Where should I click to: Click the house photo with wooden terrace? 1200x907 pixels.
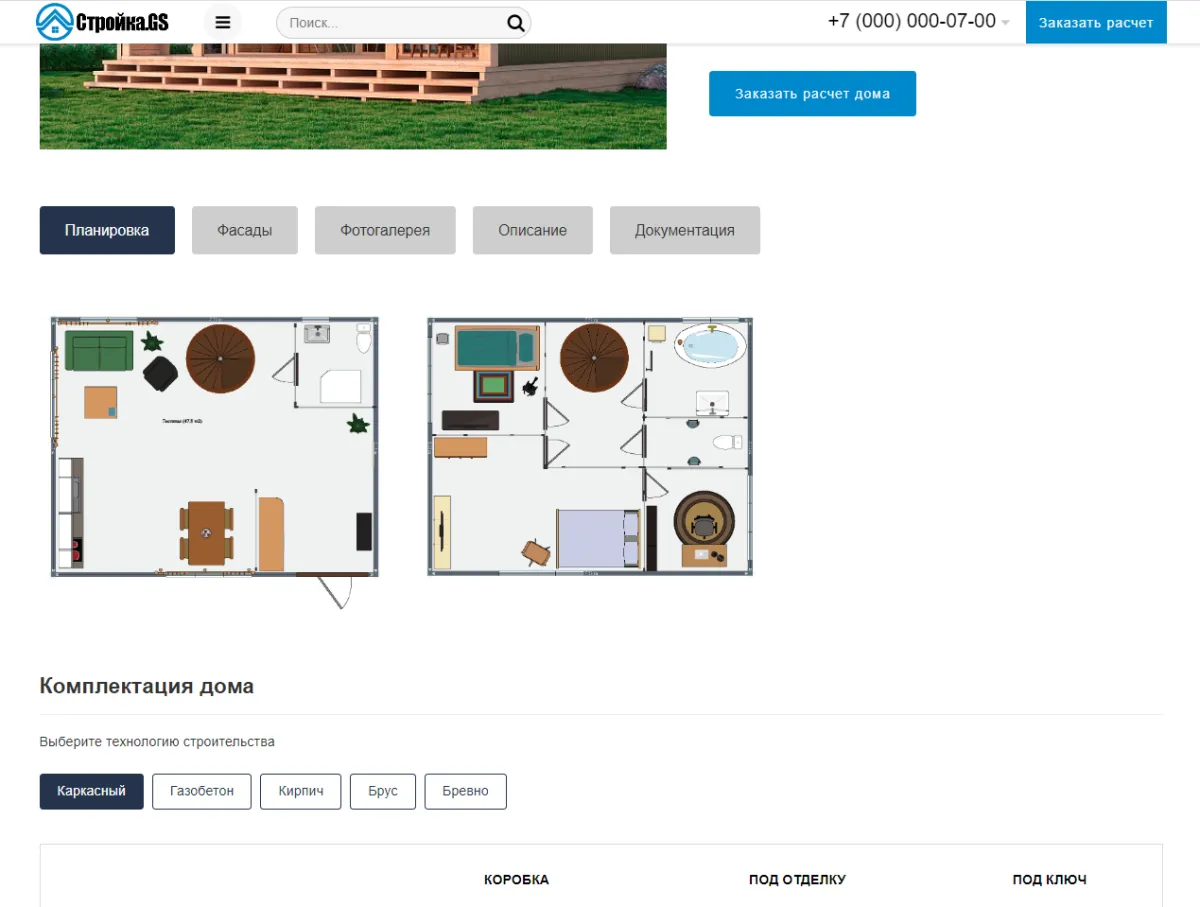tap(352, 96)
